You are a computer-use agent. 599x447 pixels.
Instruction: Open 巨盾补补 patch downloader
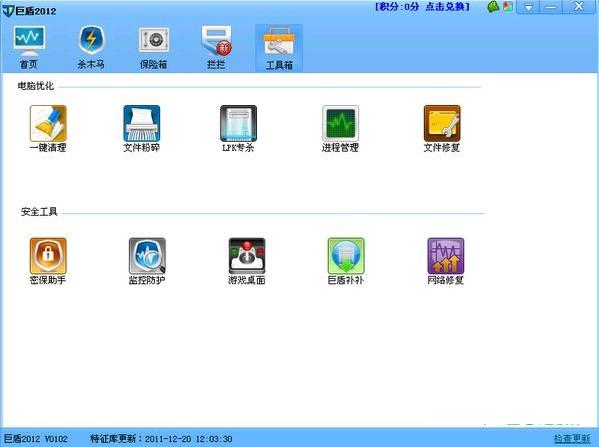(346, 262)
